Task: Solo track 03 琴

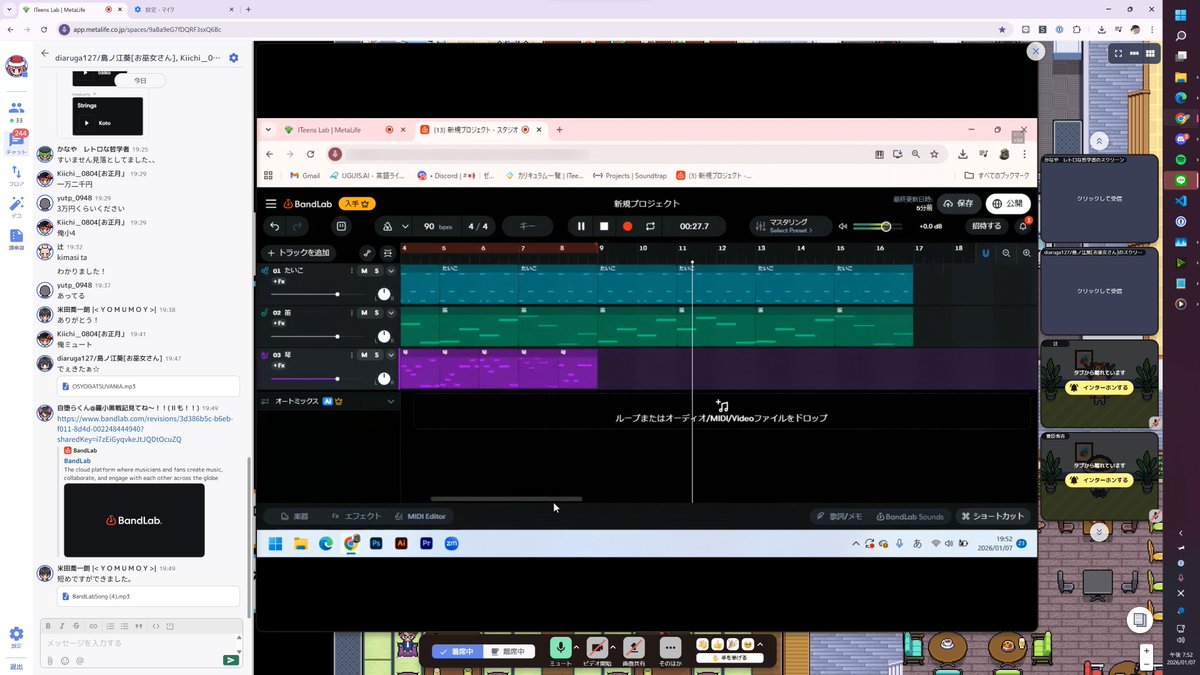Action: tap(376, 355)
